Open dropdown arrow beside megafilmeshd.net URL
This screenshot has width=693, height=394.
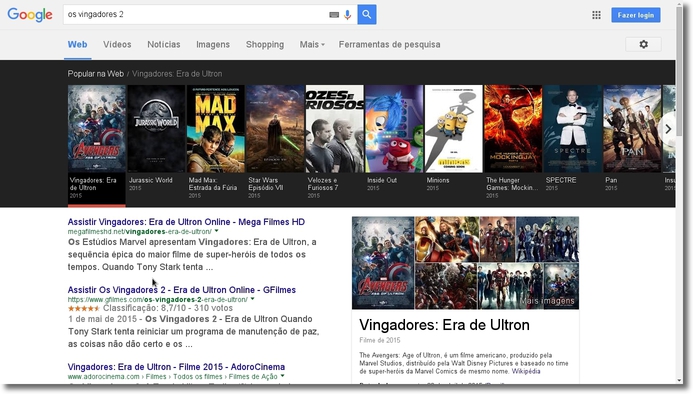point(217,231)
